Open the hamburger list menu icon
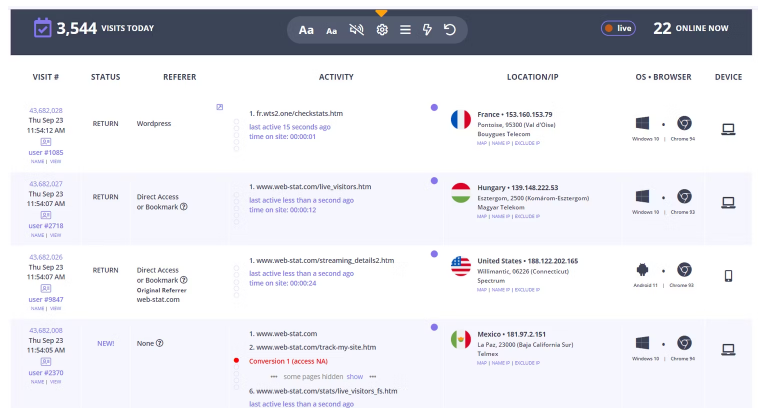This screenshot has height=413, width=773. (405, 30)
